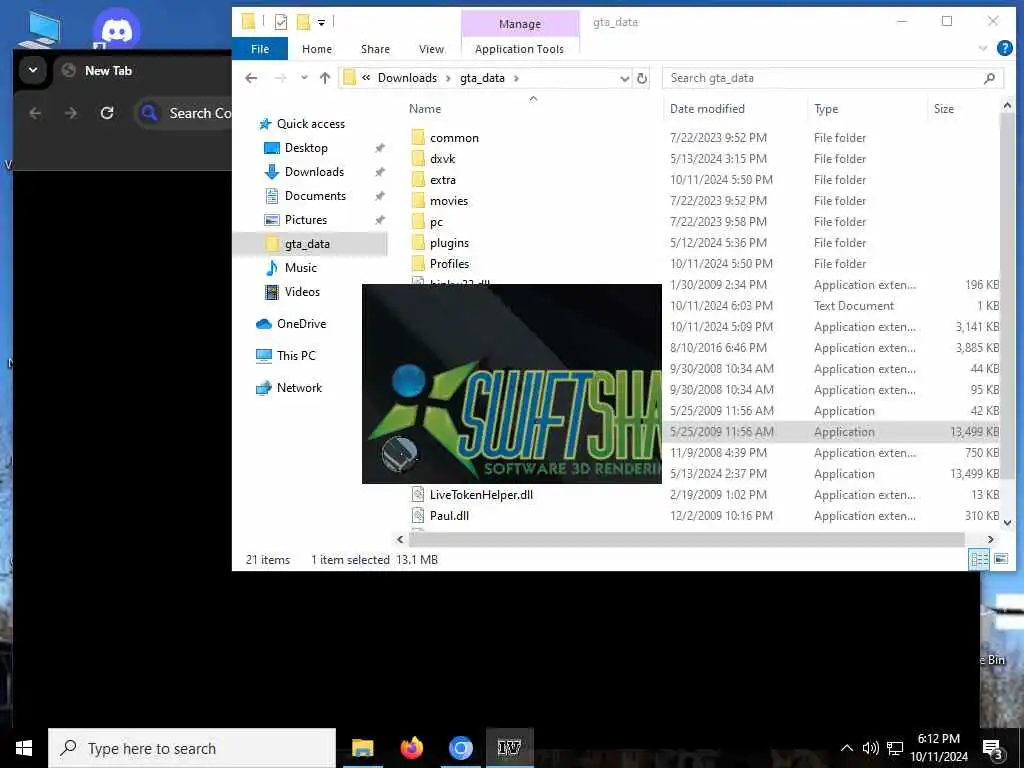Sort files by the Type column

click(826, 109)
